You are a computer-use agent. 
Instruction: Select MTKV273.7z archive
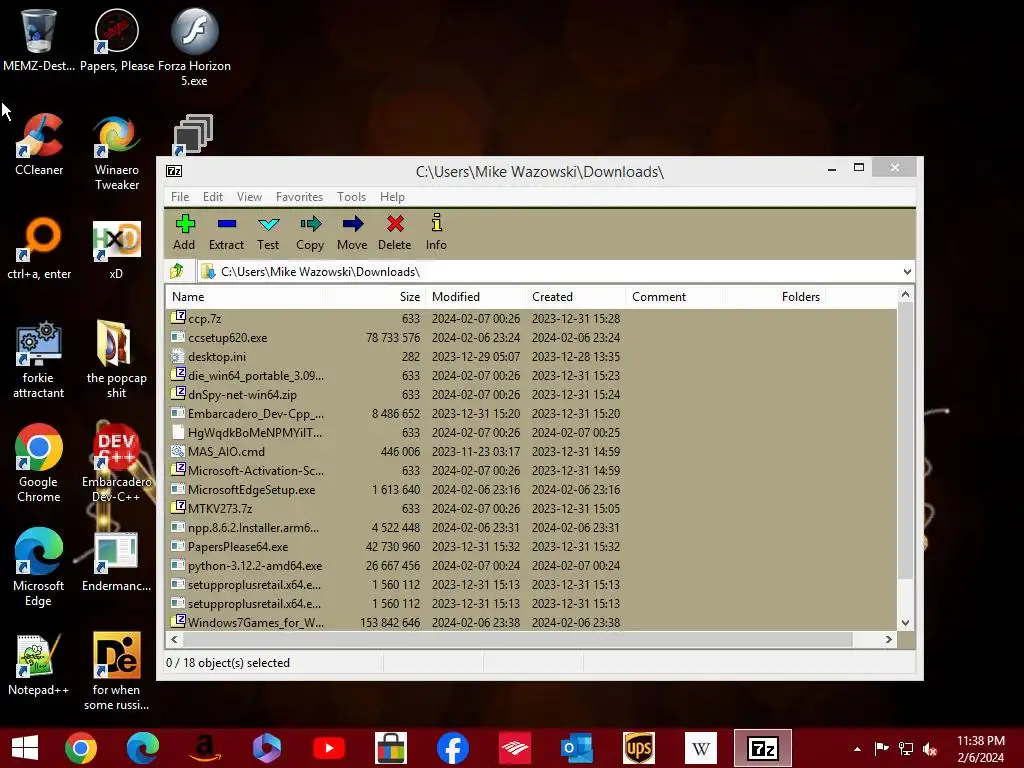tap(220, 508)
